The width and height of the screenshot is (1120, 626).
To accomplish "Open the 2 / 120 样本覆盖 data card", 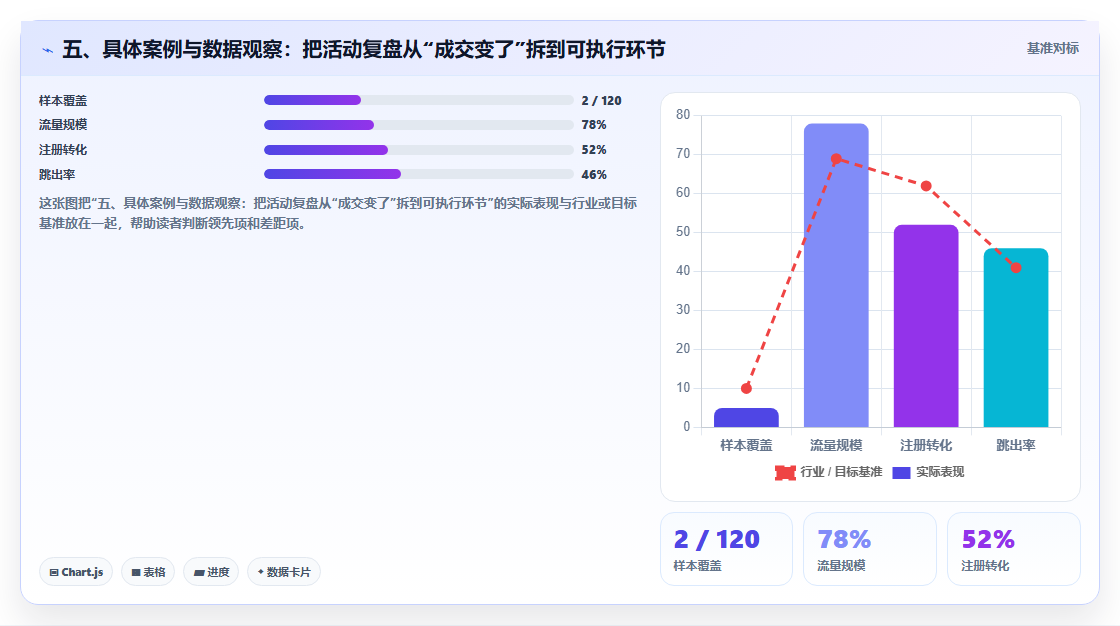I will pos(726,549).
